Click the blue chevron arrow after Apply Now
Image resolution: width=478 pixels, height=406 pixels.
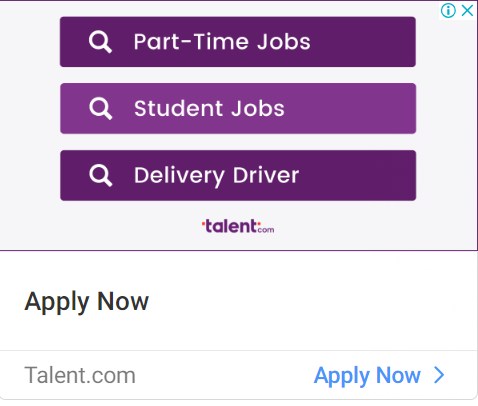(x=439, y=375)
